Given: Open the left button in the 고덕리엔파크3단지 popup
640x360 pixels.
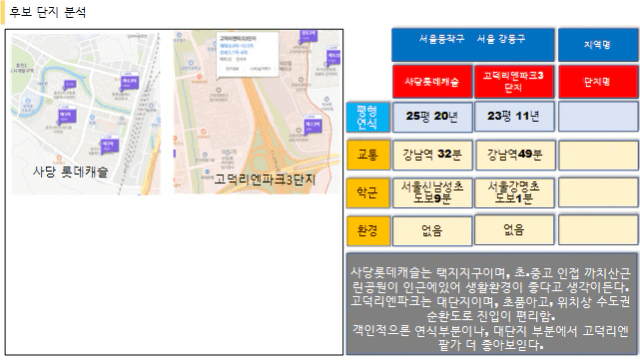Looking at the screenshot, I should coord(232,69).
